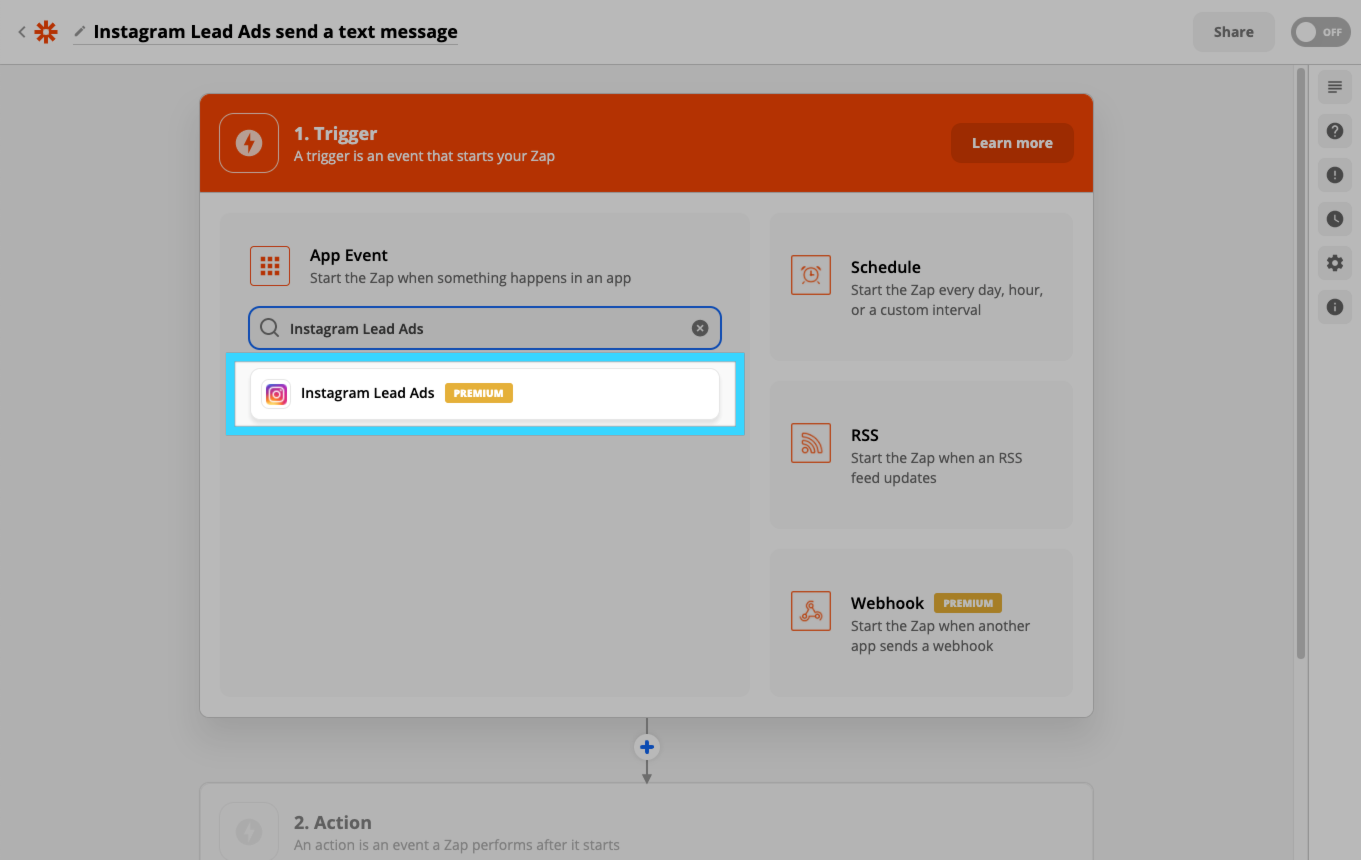Click the Instagram logo icon
The image size is (1361, 860).
point(277,394)
